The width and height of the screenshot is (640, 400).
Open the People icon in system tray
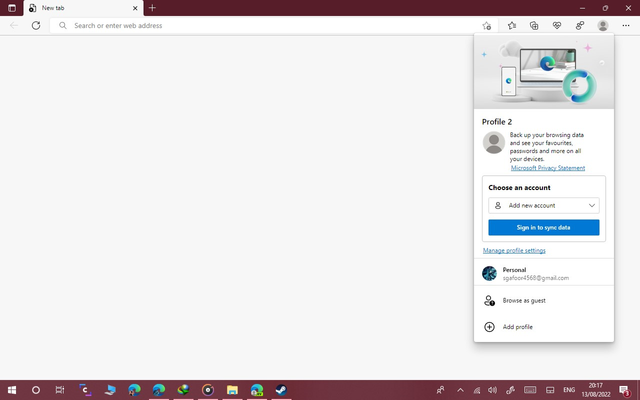tap(440, 390)
